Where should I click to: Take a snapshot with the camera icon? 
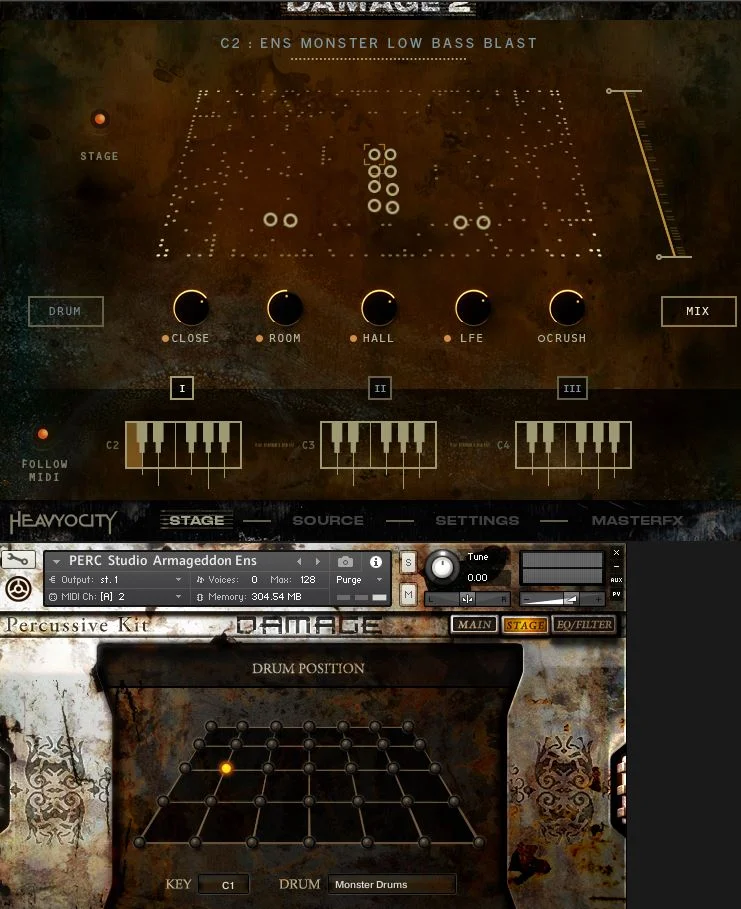[345, 561]
